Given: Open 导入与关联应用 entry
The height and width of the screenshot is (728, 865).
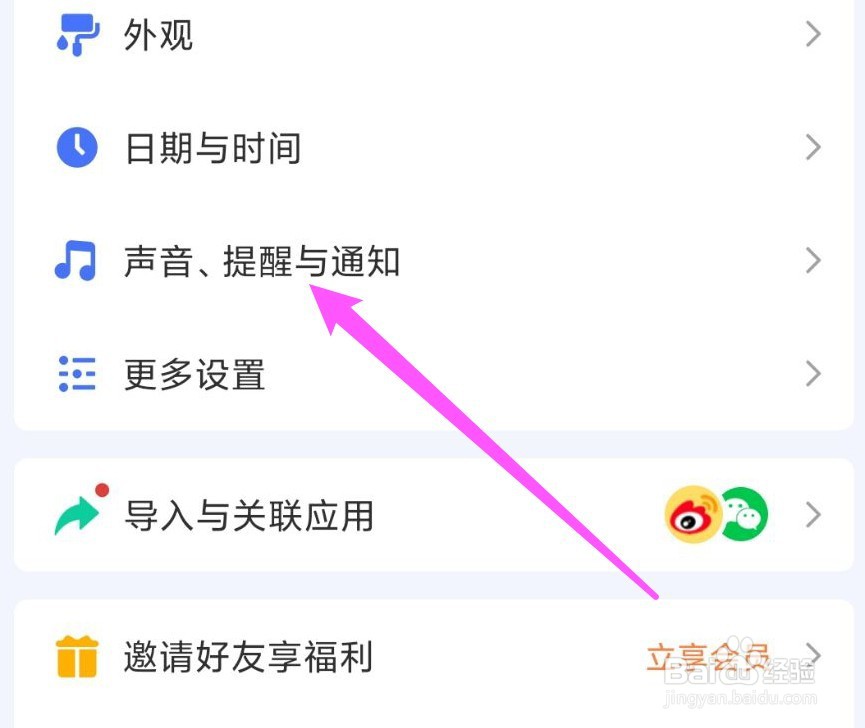Looking at the screenshot, I should tap(434, 515).
